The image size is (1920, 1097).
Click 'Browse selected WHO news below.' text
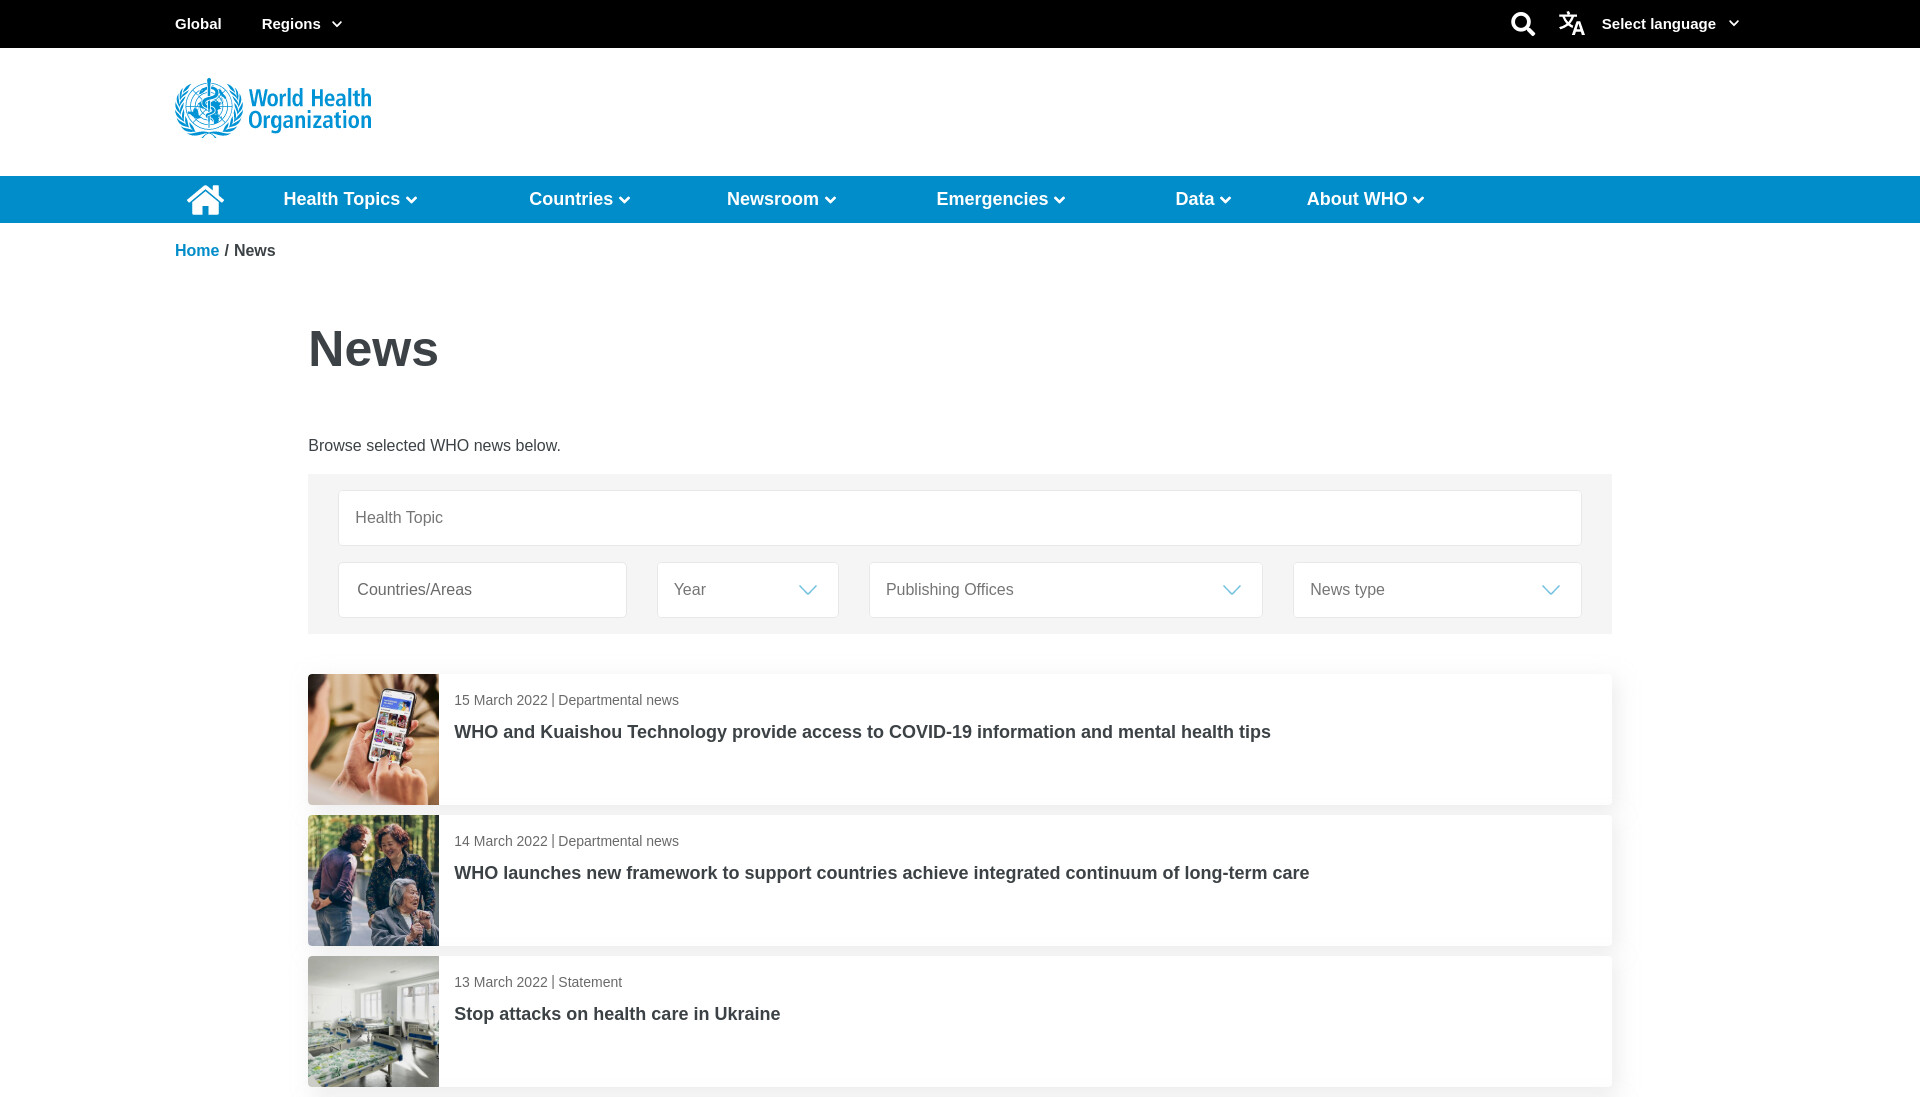point(434,446)
